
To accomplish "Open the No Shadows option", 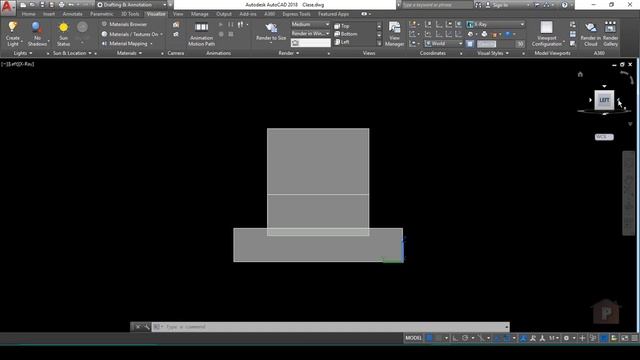I will tap(37, 33).
